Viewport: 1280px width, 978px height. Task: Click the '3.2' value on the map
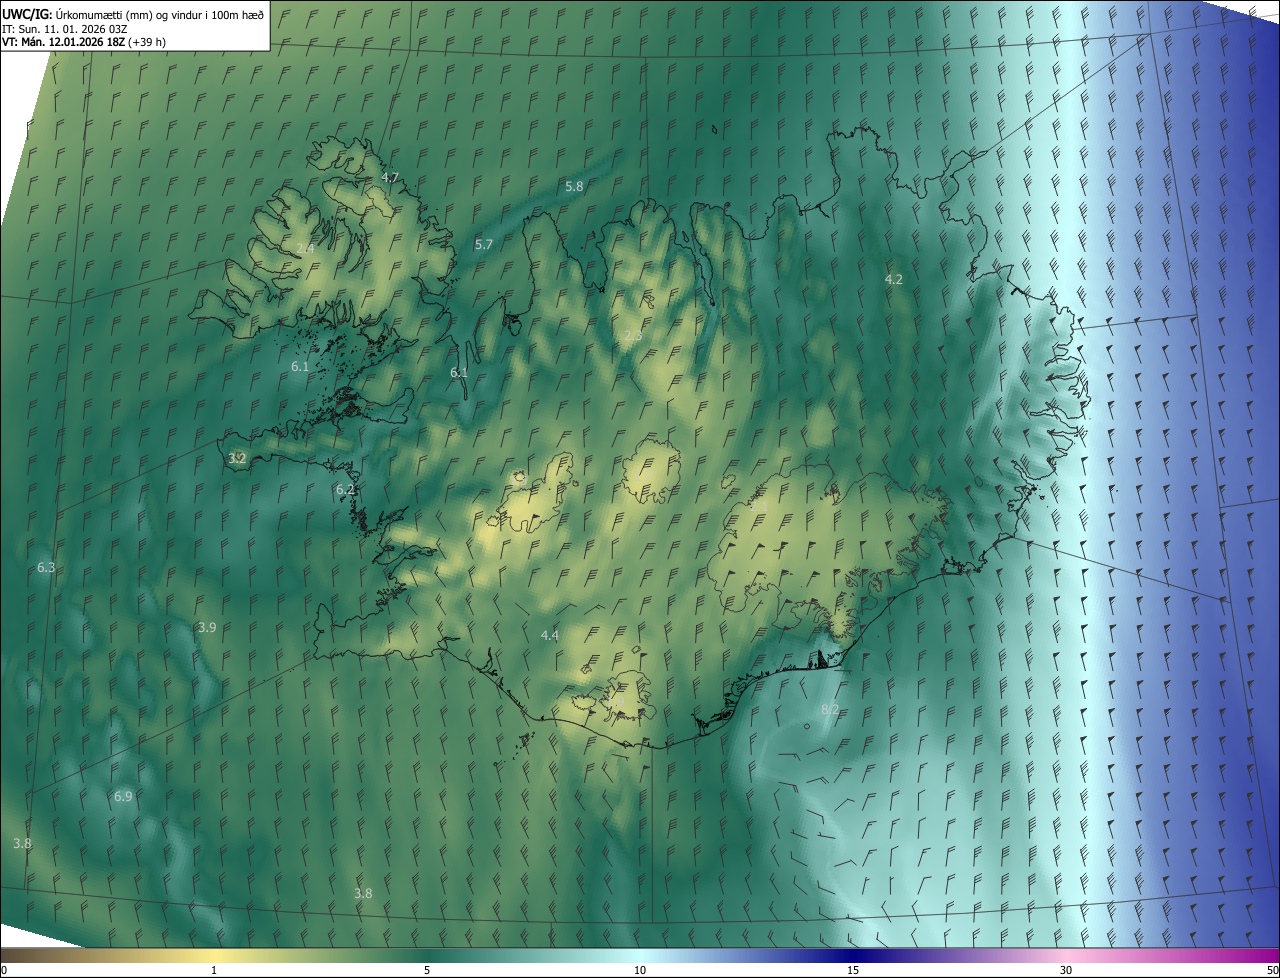click(x=237, y=458)
